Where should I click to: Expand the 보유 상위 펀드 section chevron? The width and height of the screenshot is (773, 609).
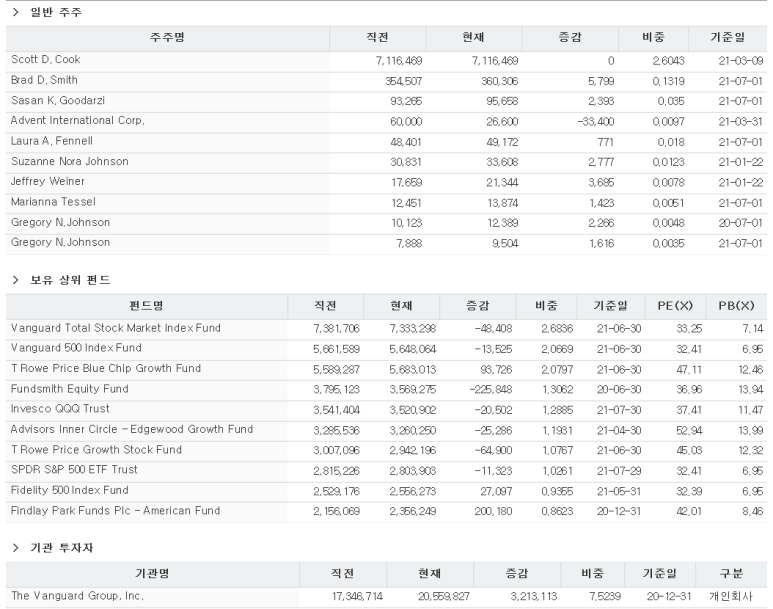[x=15, y=280]
